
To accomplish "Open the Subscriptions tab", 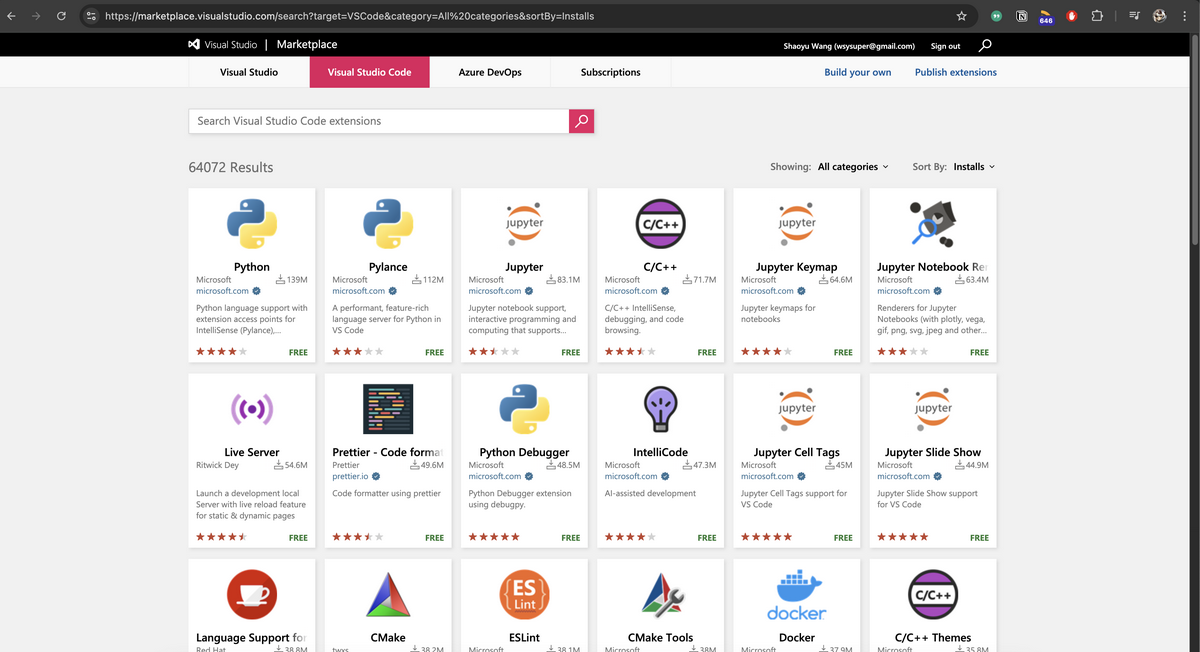I will click(x=611, y=73).
